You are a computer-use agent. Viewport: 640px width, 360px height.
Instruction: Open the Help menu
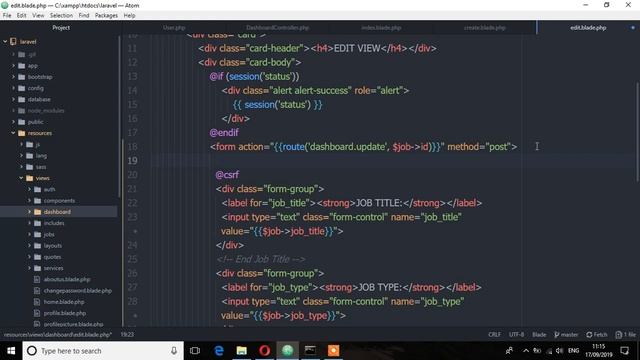pos(129,16)
